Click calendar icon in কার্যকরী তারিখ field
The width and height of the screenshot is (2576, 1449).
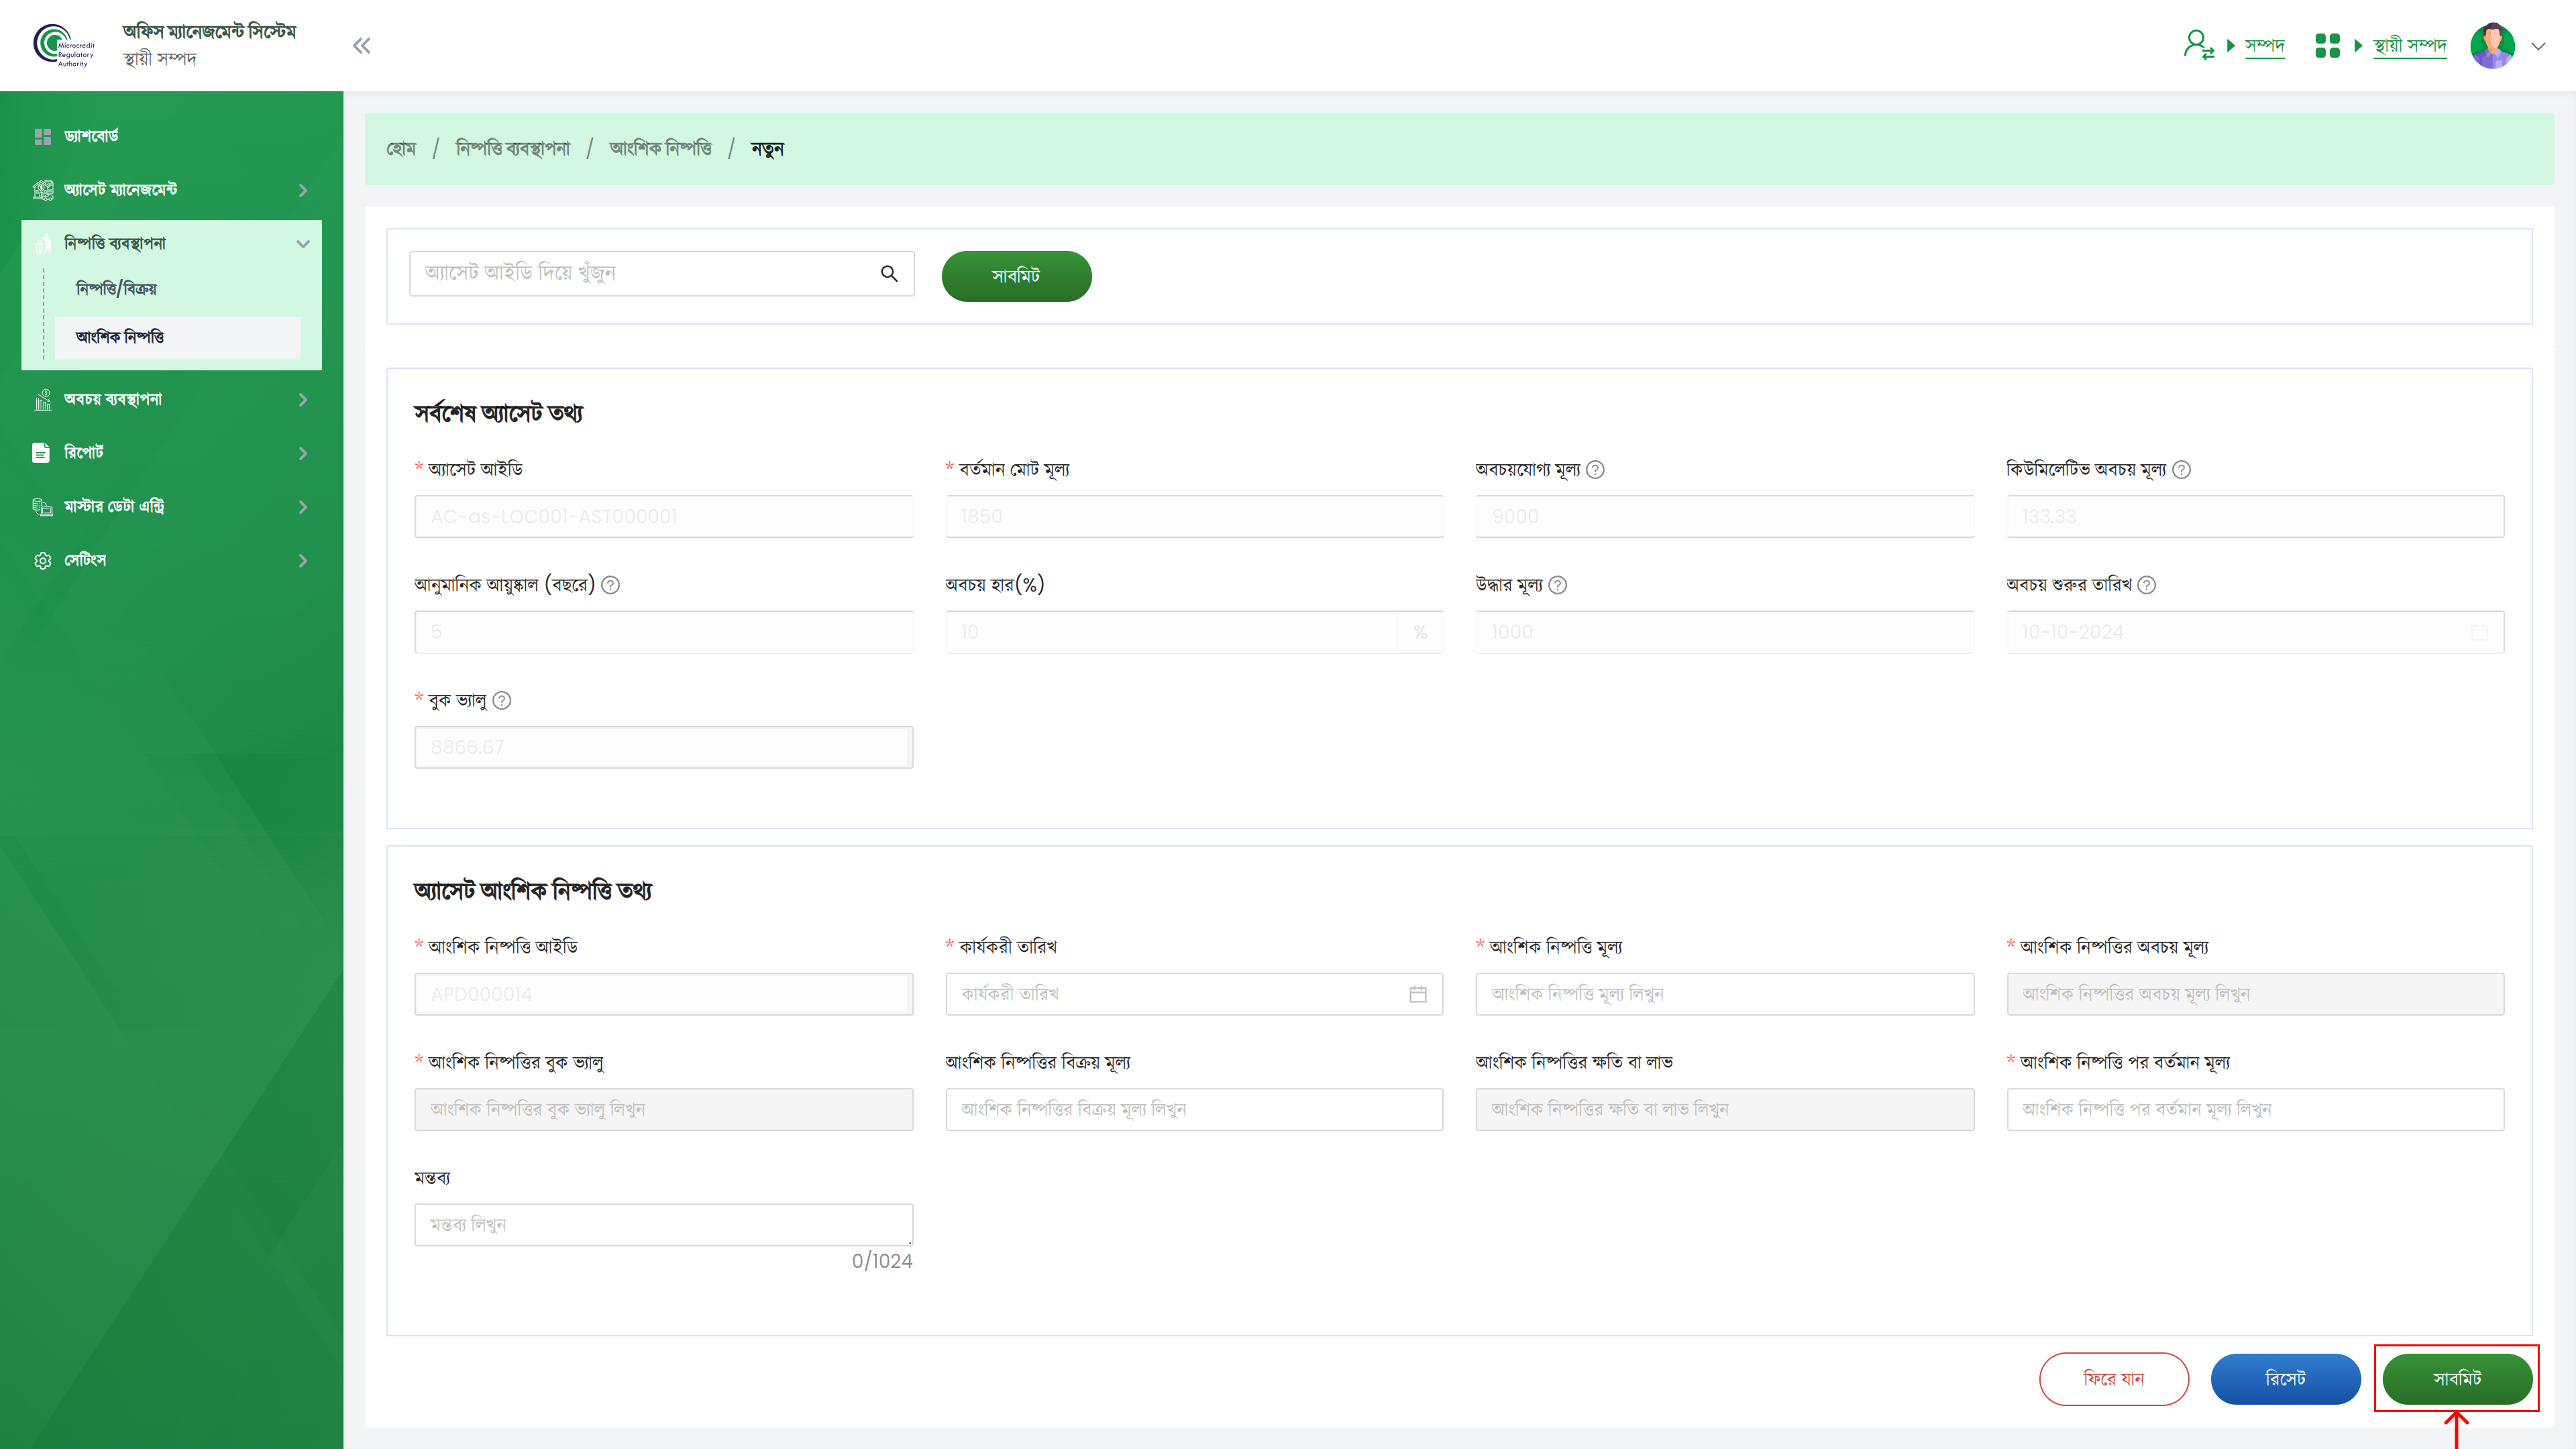(x=1417, y=994)
